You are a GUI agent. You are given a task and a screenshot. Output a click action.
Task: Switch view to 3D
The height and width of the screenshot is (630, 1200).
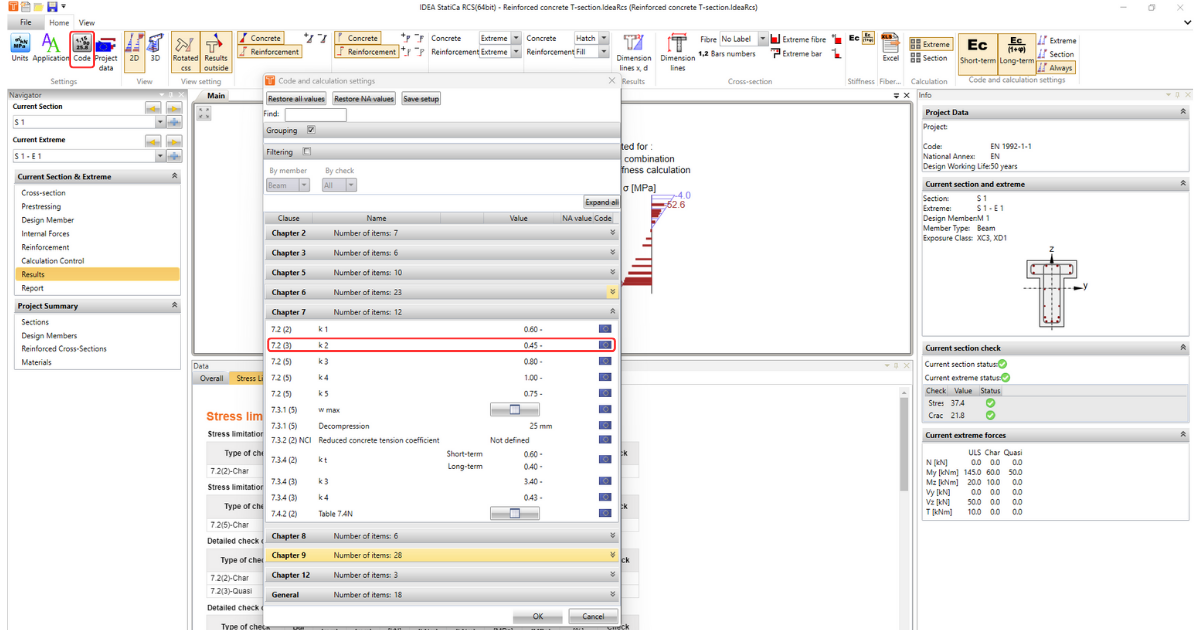[x=155, y=47]
